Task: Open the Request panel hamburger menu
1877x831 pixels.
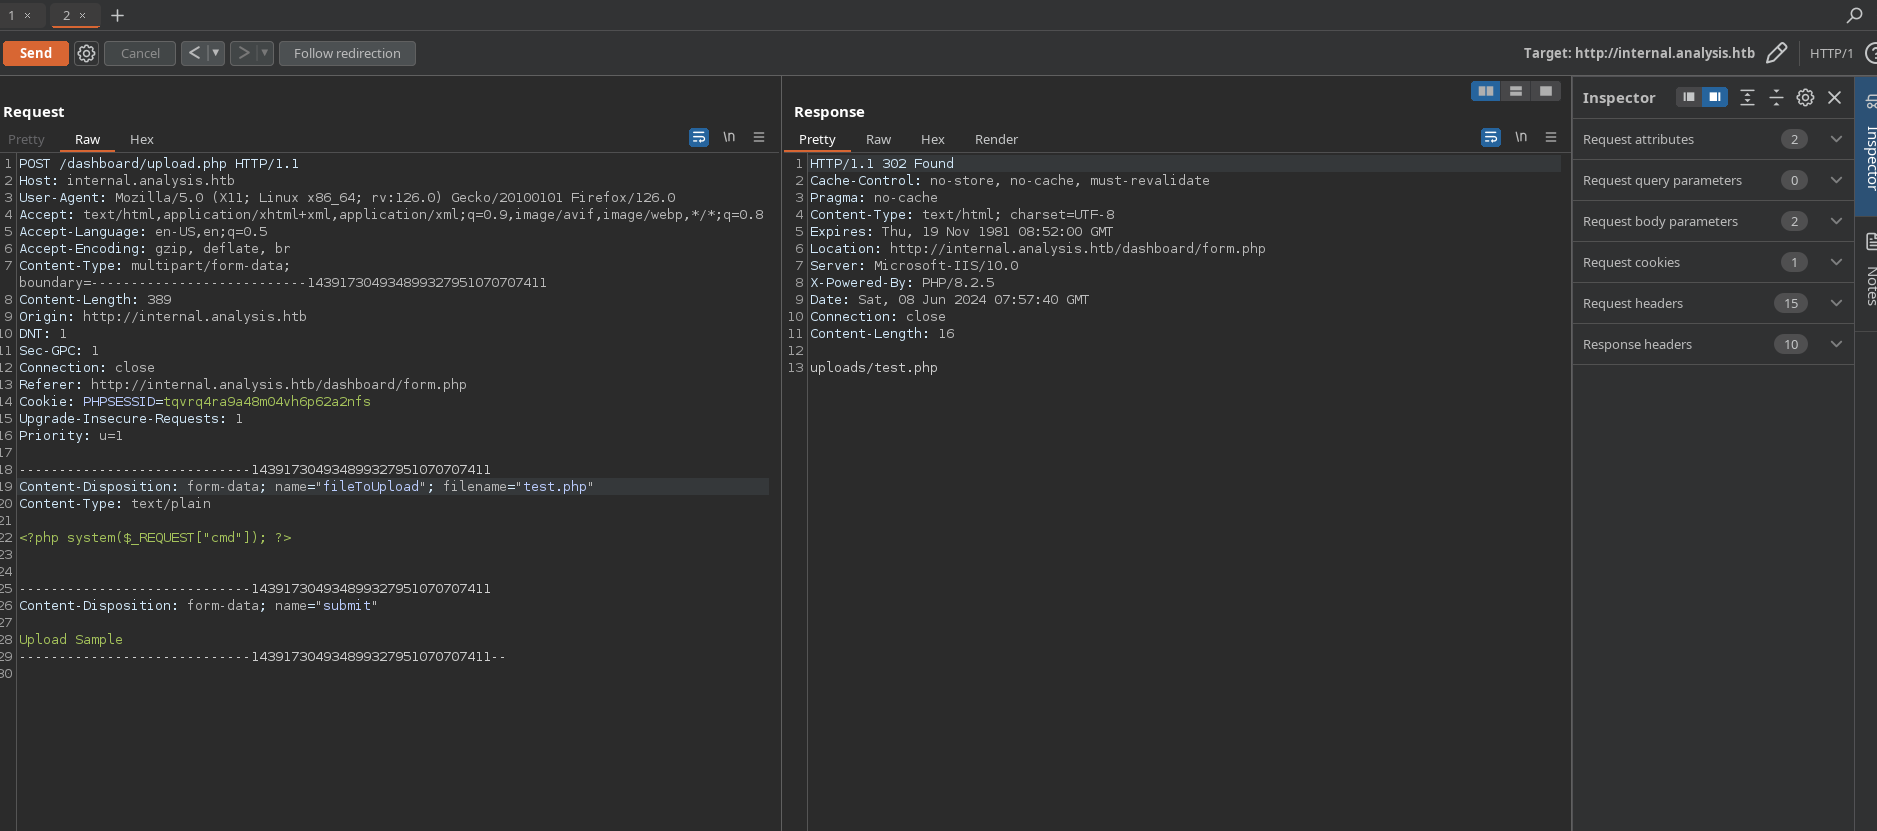Action: (x=759, y=137)
